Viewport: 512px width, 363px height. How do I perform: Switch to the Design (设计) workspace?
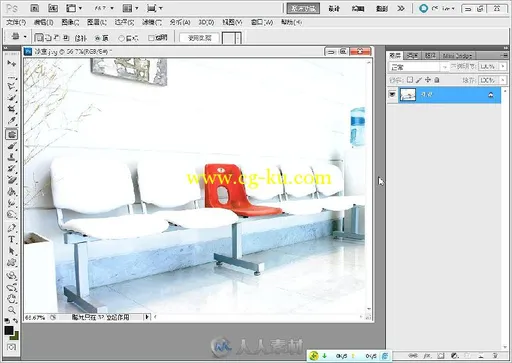334,9
